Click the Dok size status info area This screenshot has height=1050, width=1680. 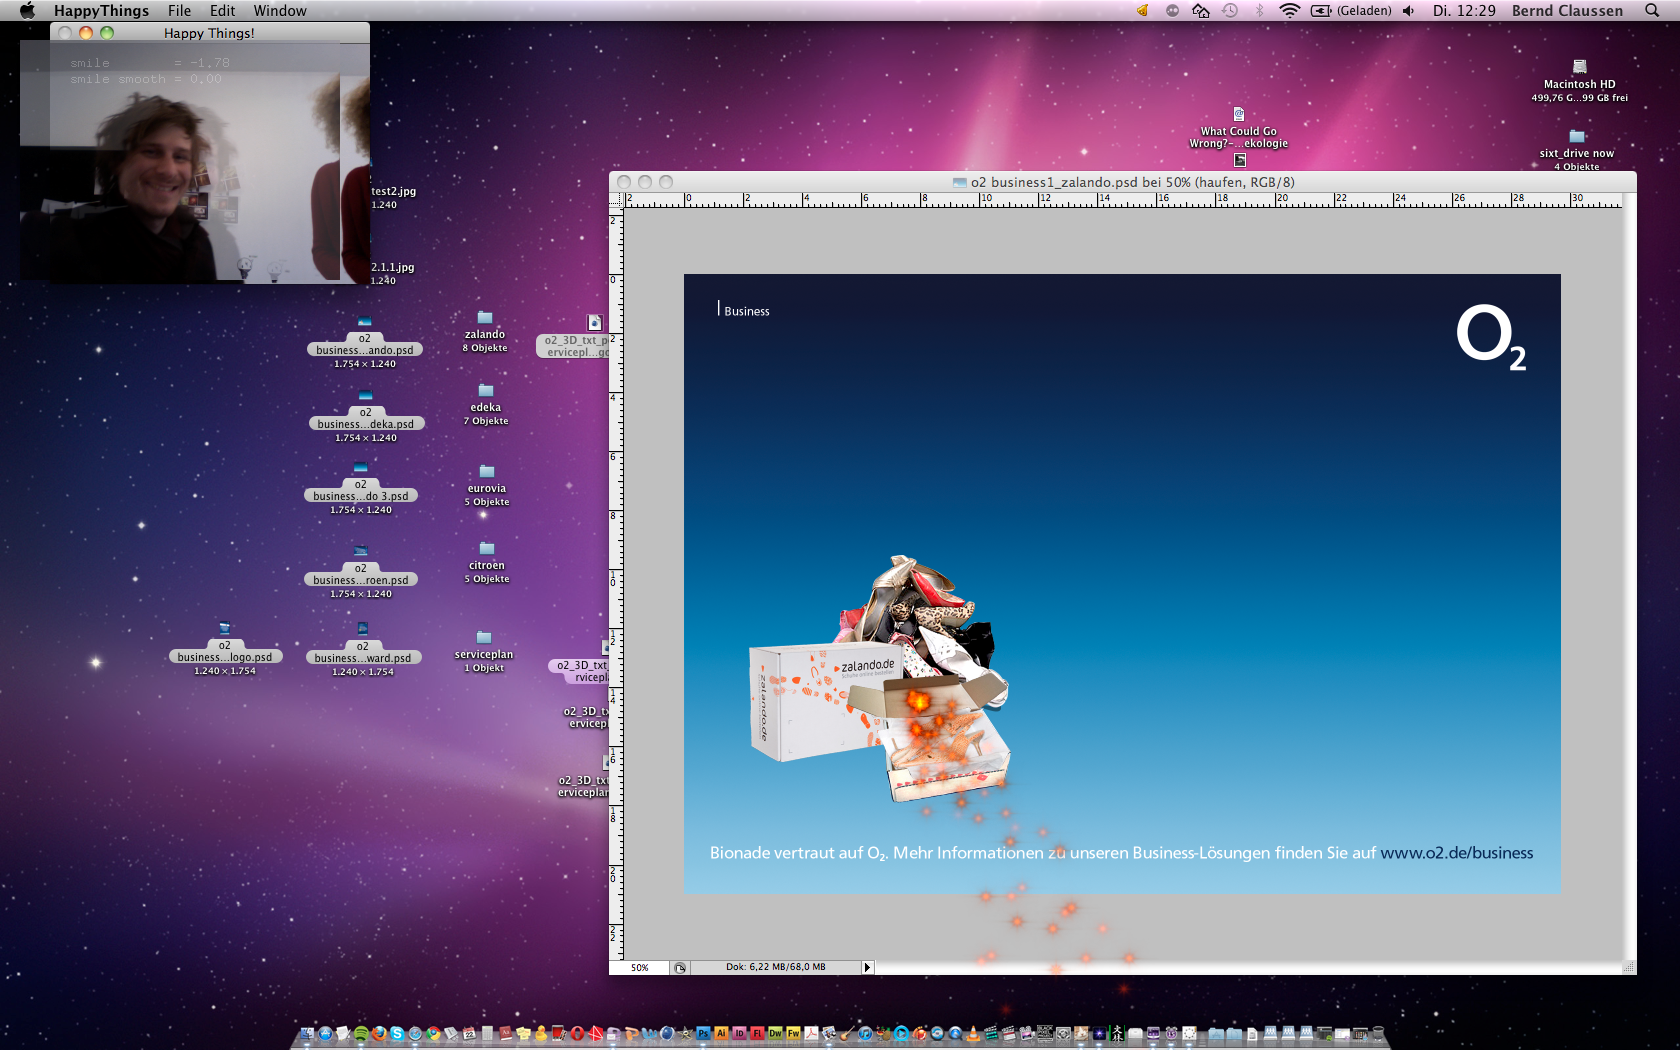[775, 967]
